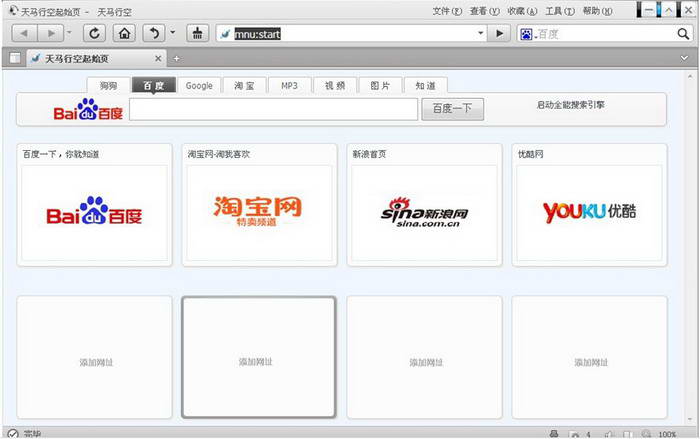This screenshot has height=439, width=700.
Task: Switch to the 知道 search tab
Action: 425,85
